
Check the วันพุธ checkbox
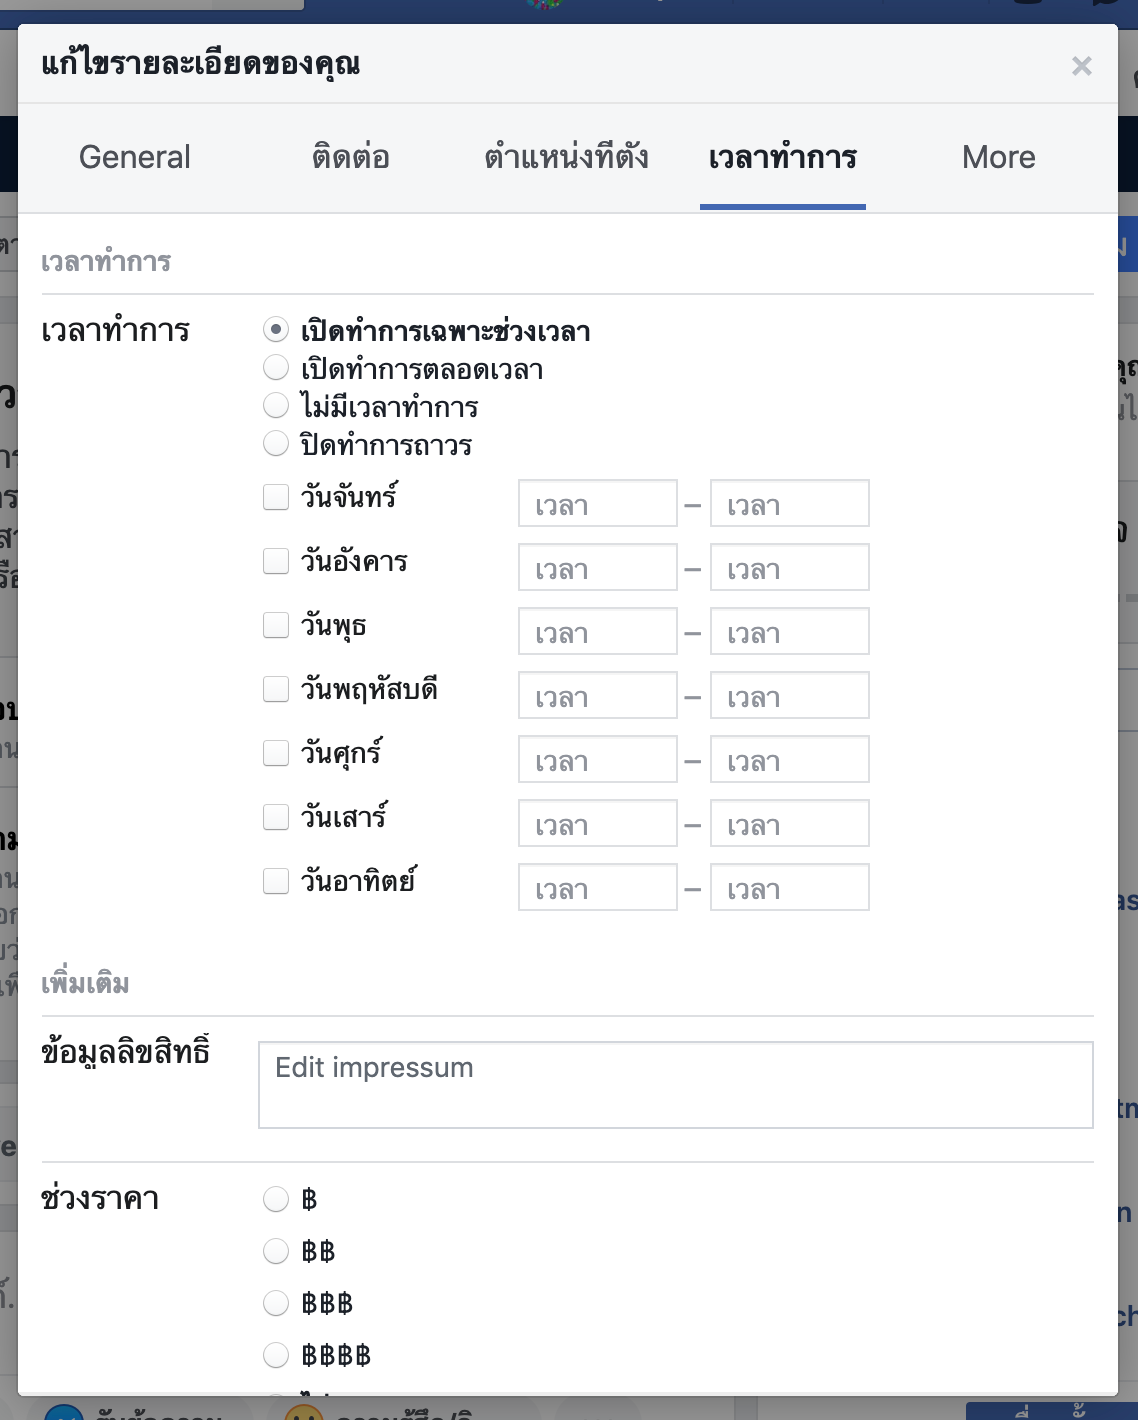pyautogui.click(x=276, y=625)
